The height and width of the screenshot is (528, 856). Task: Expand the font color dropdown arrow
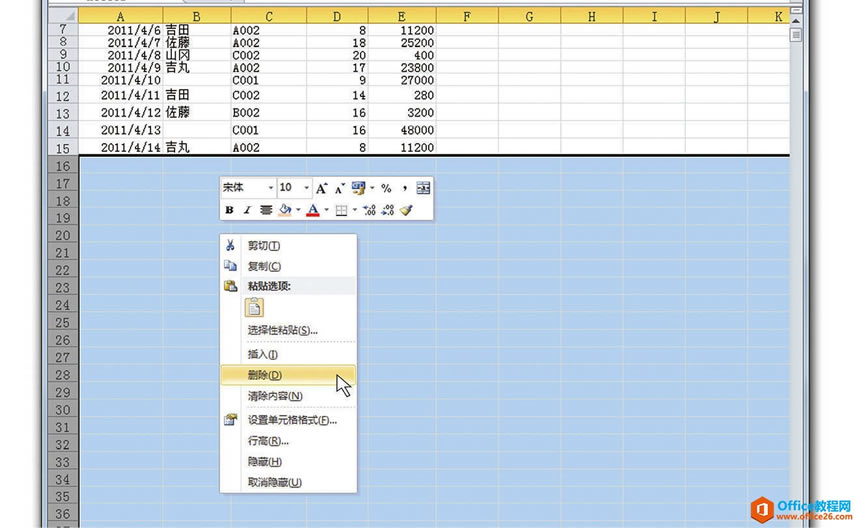coord(326,210)
